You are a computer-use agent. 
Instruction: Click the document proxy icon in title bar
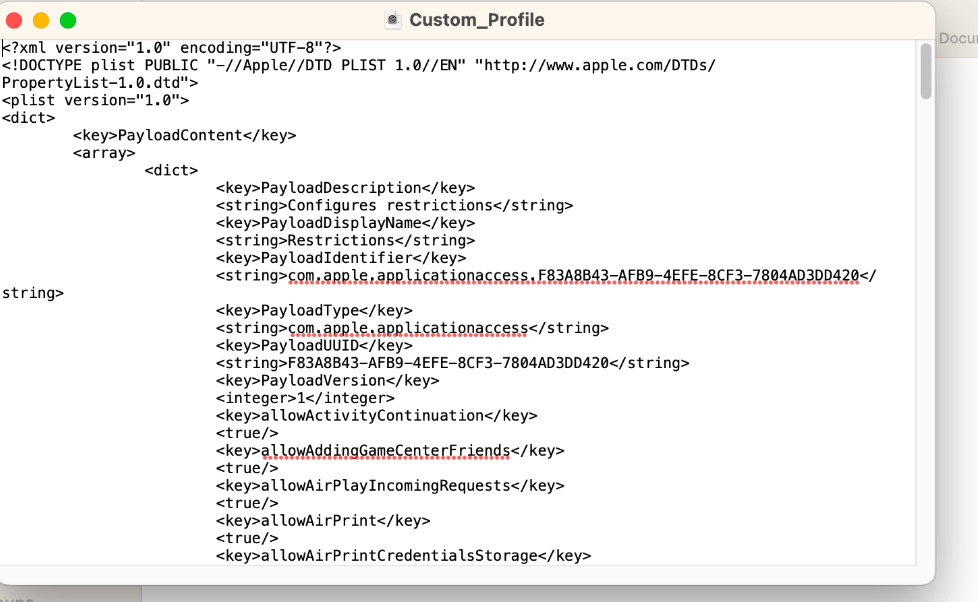coord(393,20)
